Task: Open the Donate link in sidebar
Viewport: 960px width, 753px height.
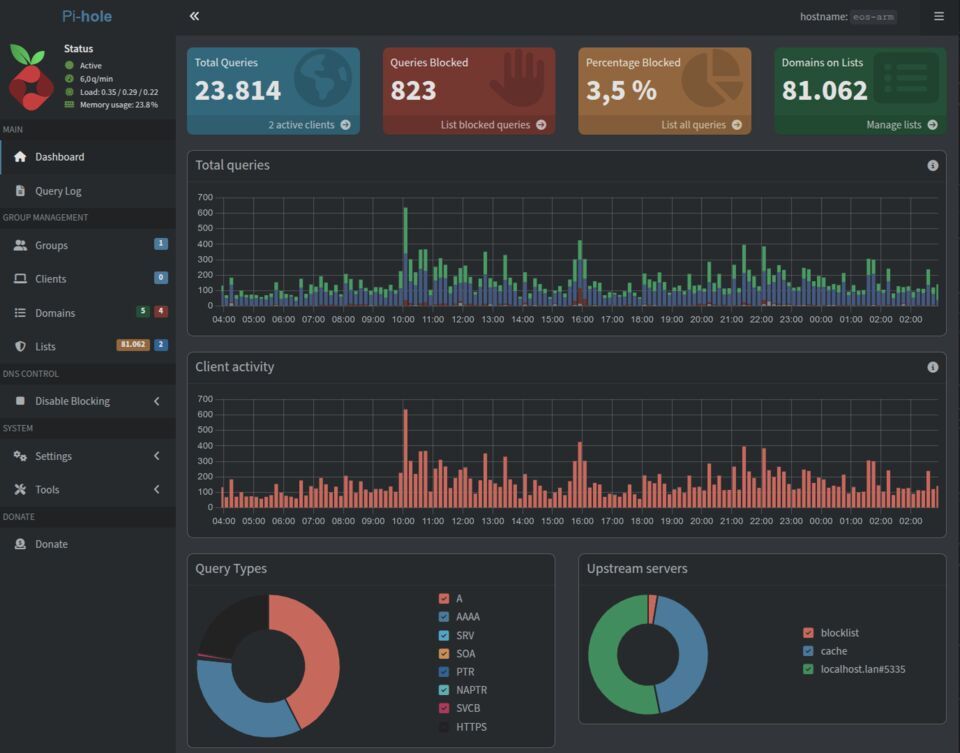Action: click(51, 544)
